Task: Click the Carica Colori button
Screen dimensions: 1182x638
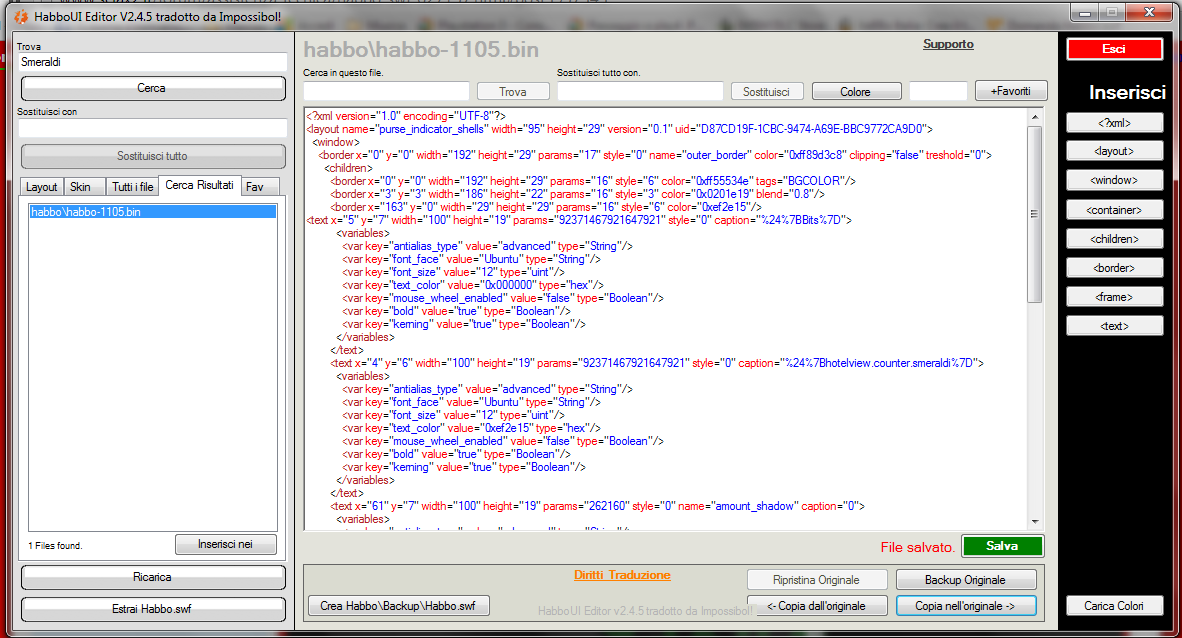Action: [x=1114, y=606]
